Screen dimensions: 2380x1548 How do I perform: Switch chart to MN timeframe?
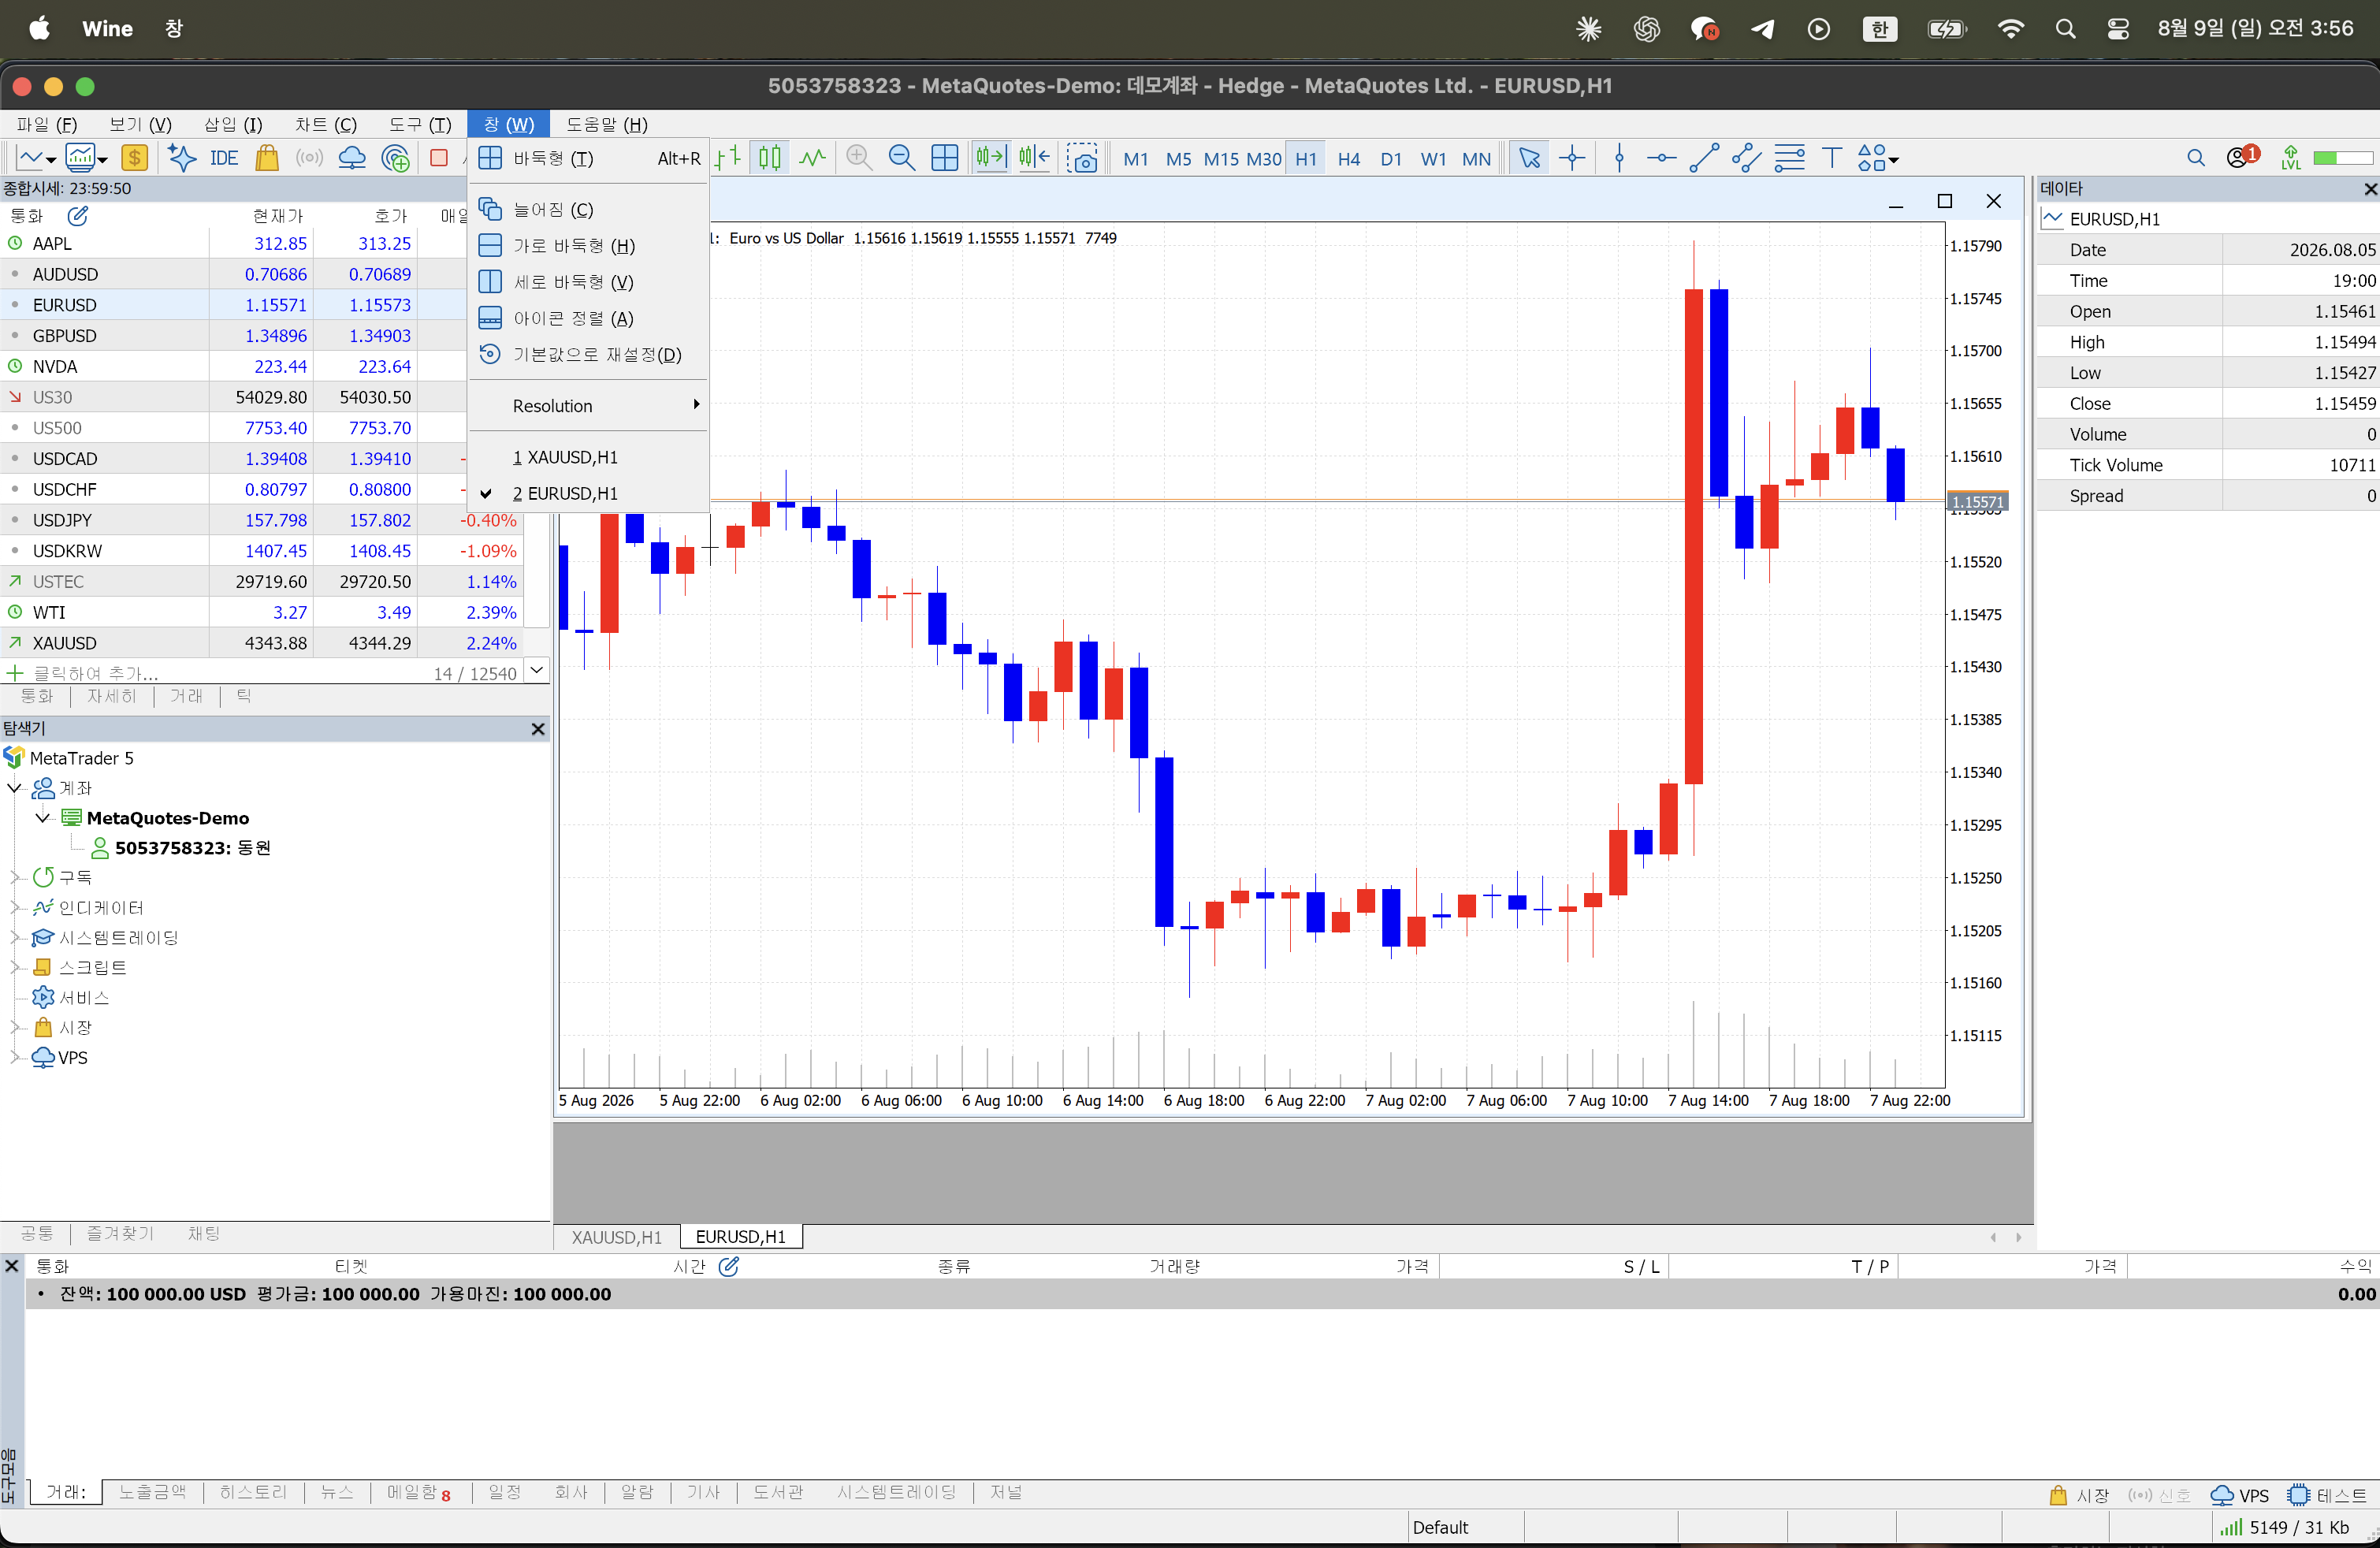[1476, 158]
